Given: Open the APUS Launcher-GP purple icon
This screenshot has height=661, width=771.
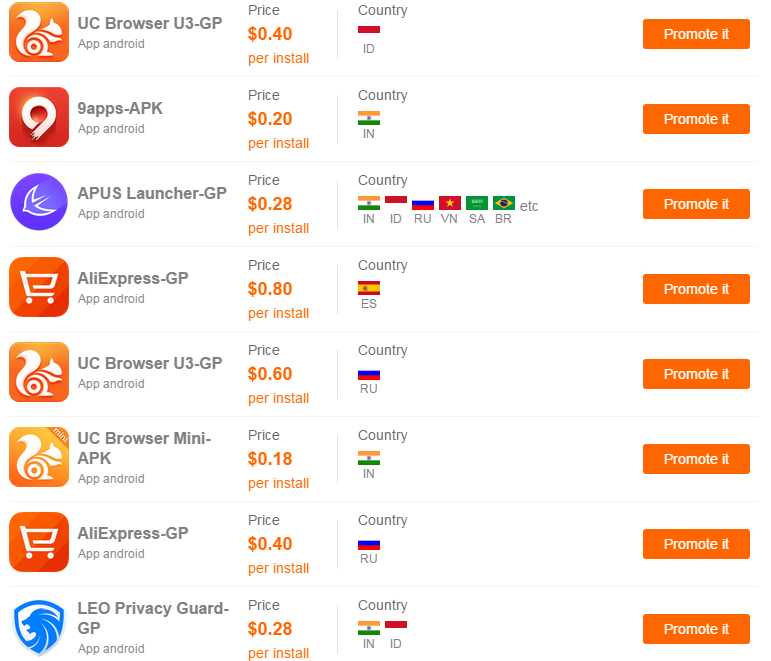Looking at the screenshot, I should [39, 202].
